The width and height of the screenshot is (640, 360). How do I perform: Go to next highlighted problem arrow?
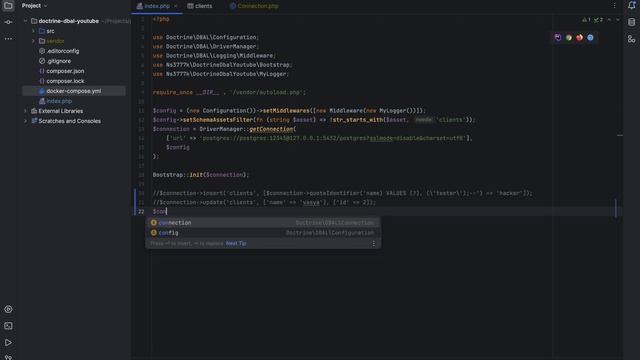point(618,20)
